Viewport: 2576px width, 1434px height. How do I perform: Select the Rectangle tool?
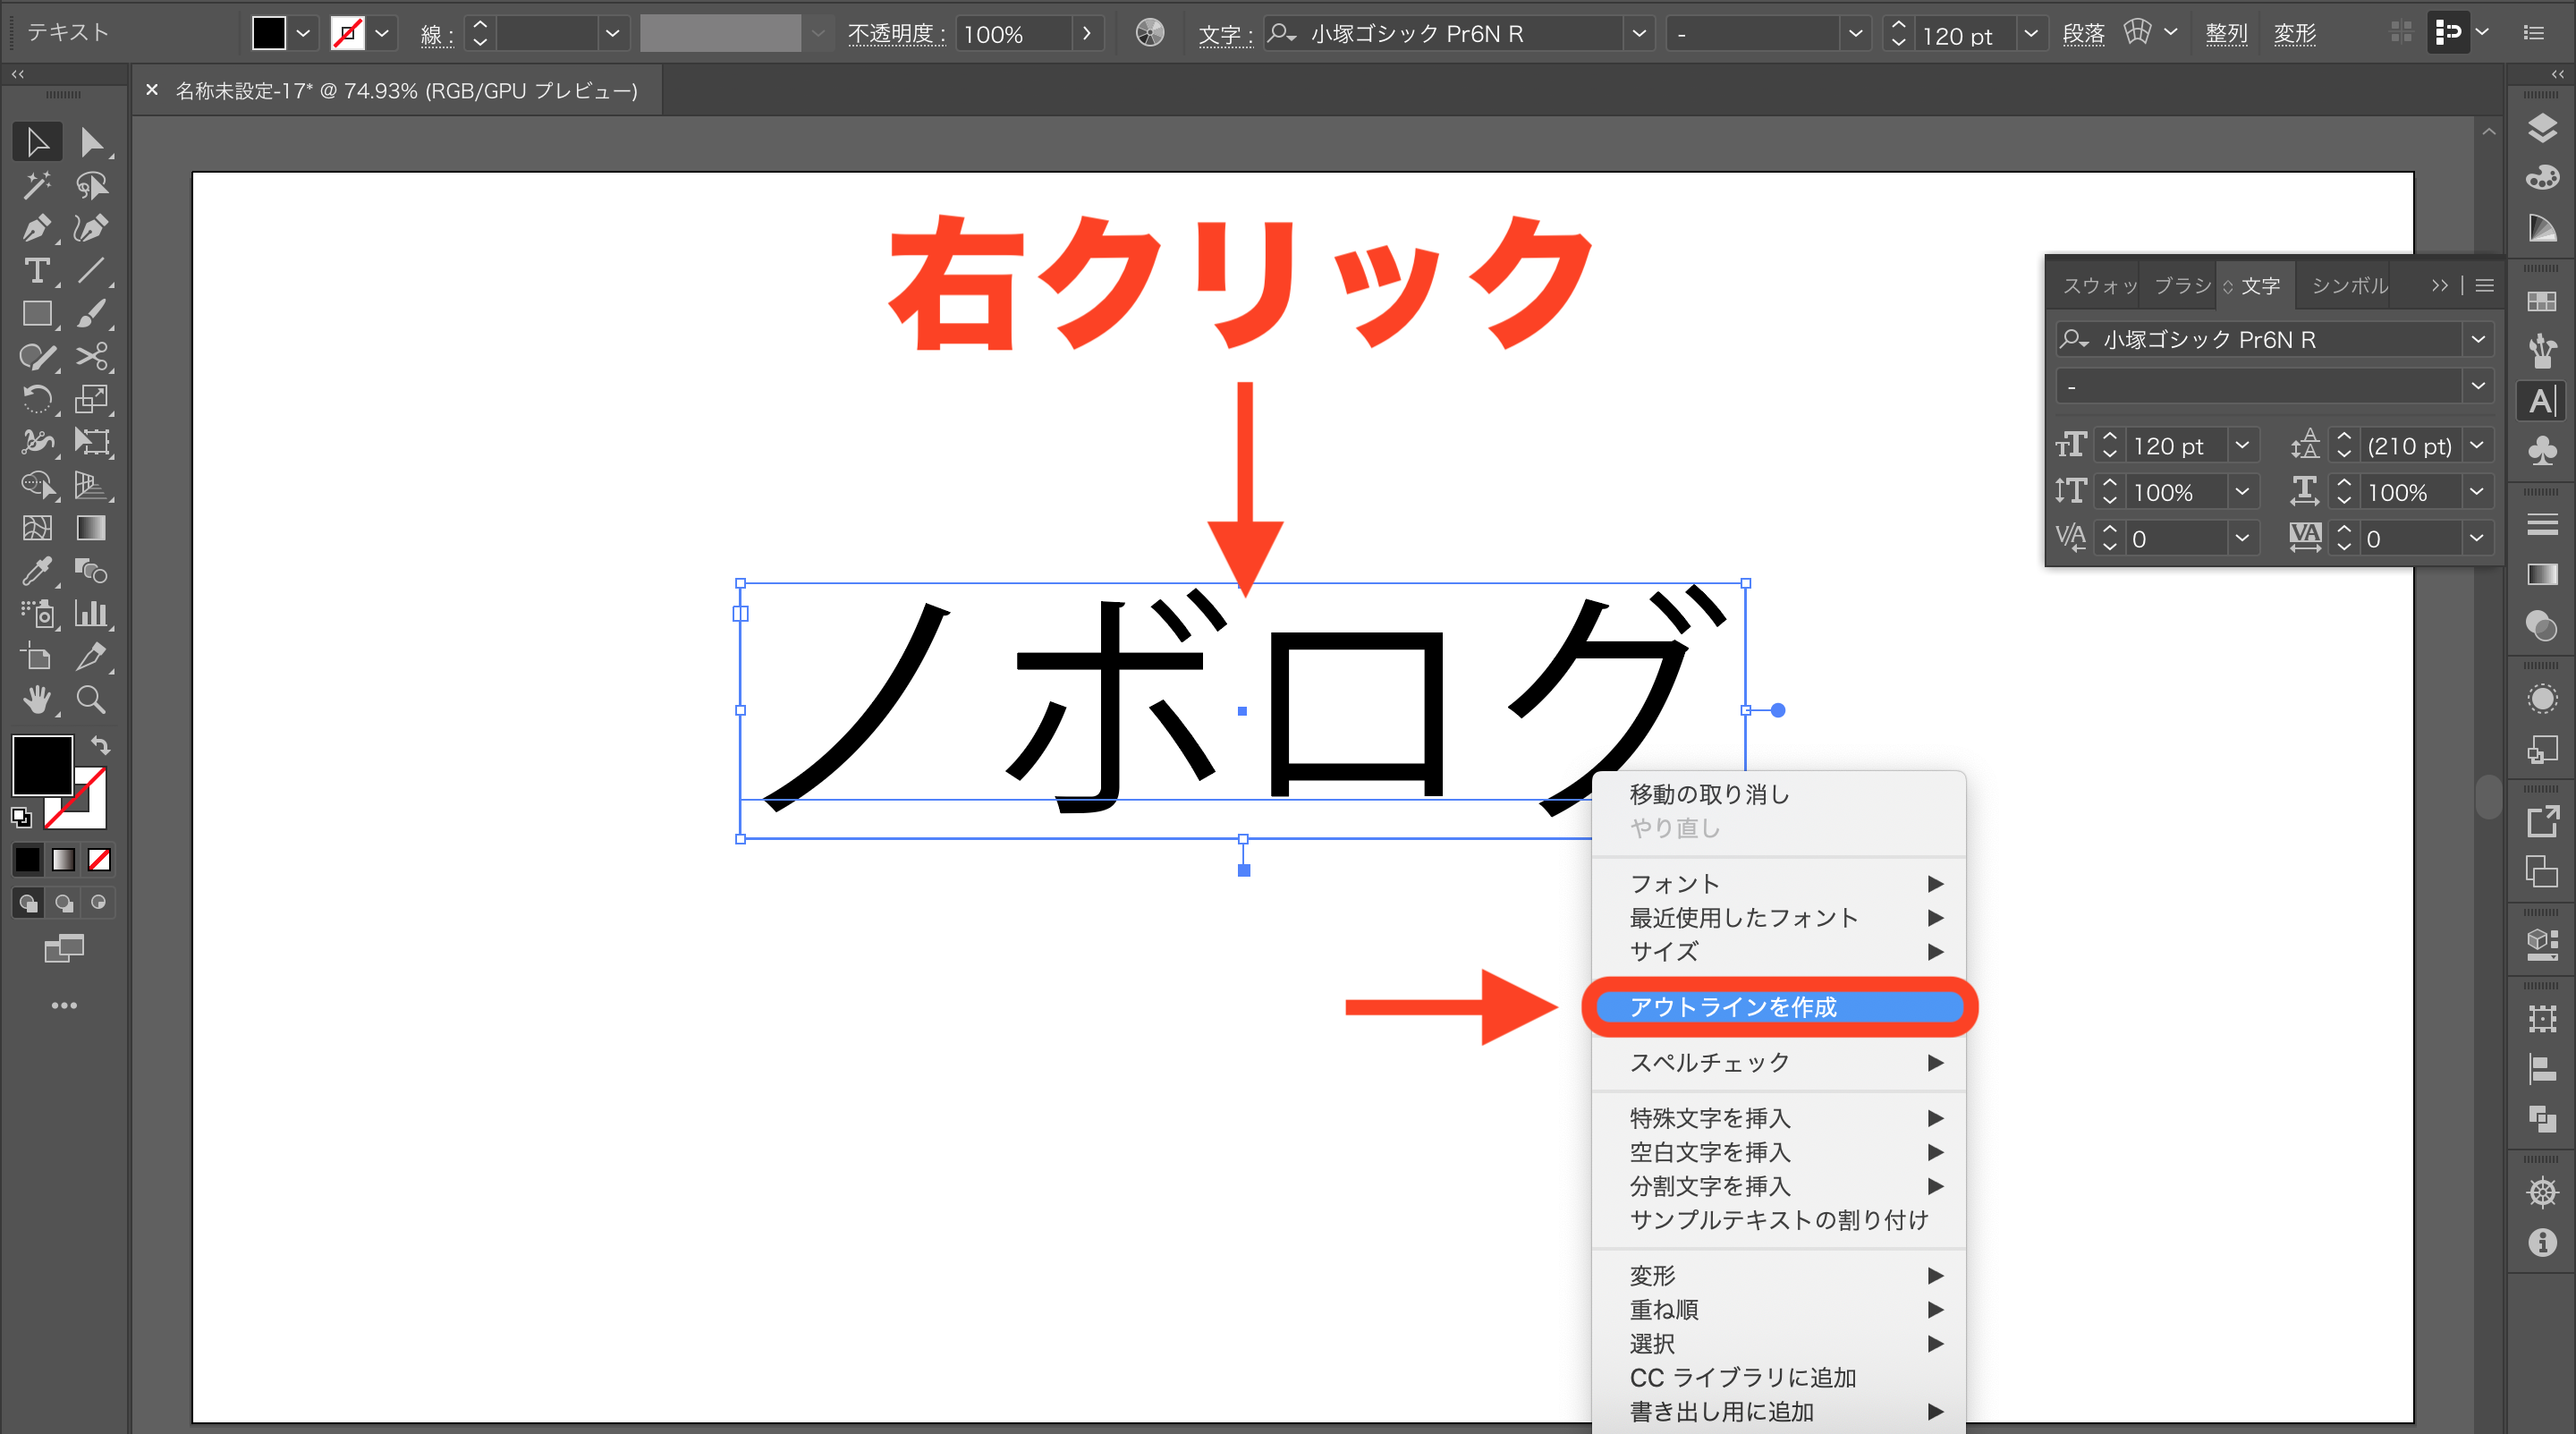coord(37,314)
